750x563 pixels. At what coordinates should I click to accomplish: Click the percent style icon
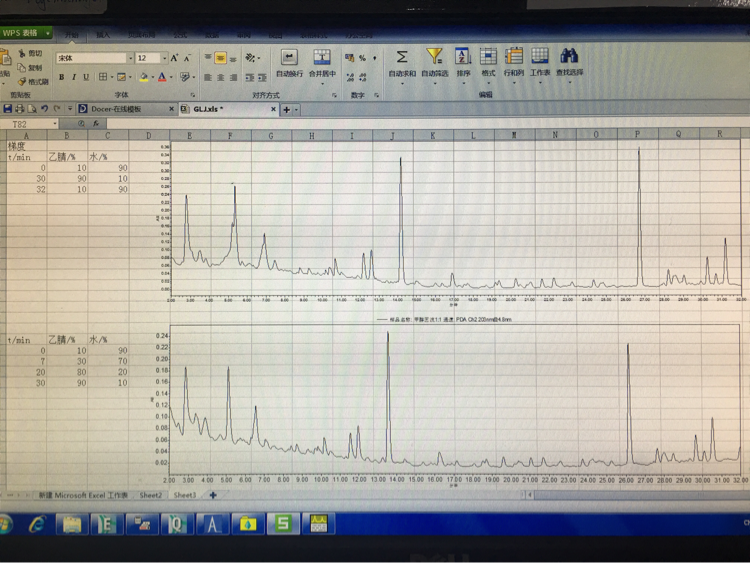(362, 58)
